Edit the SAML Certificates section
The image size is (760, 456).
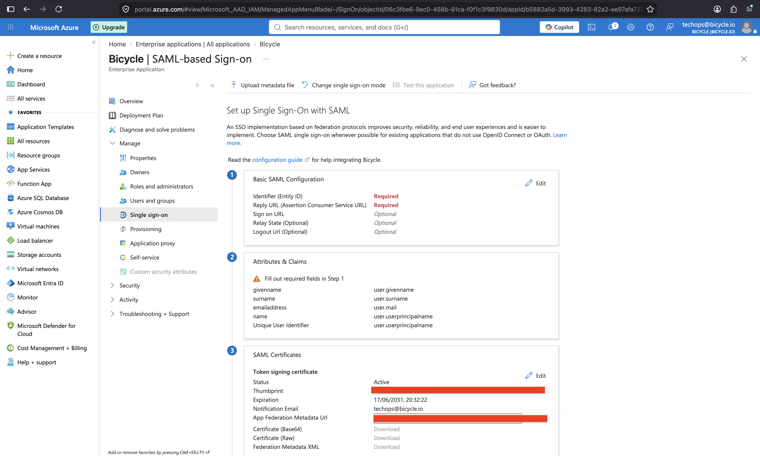click(x=536, y=376)
